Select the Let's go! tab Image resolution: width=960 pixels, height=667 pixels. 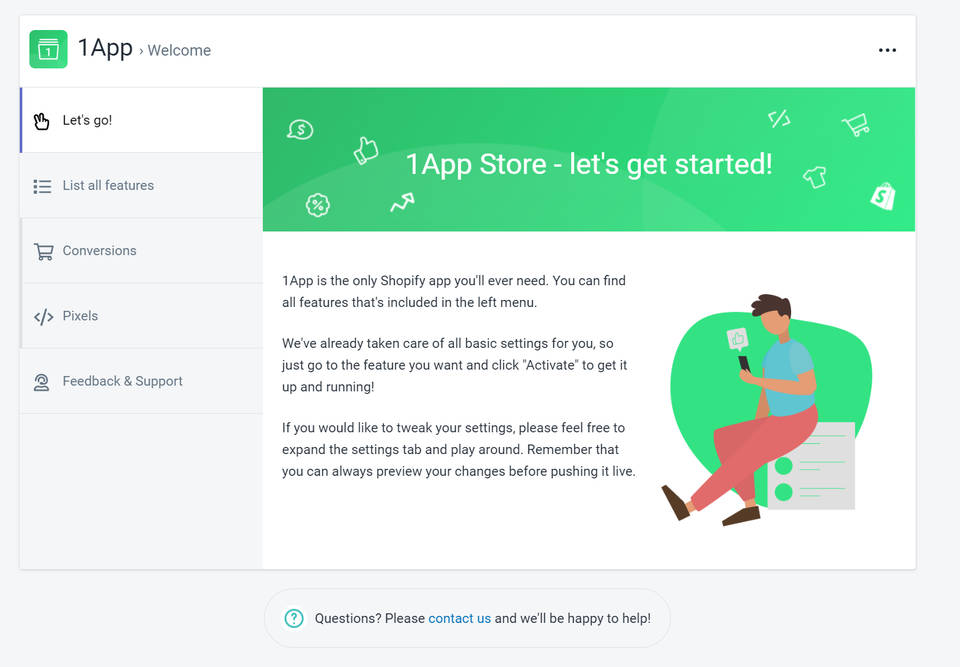[x=87, y=119]
